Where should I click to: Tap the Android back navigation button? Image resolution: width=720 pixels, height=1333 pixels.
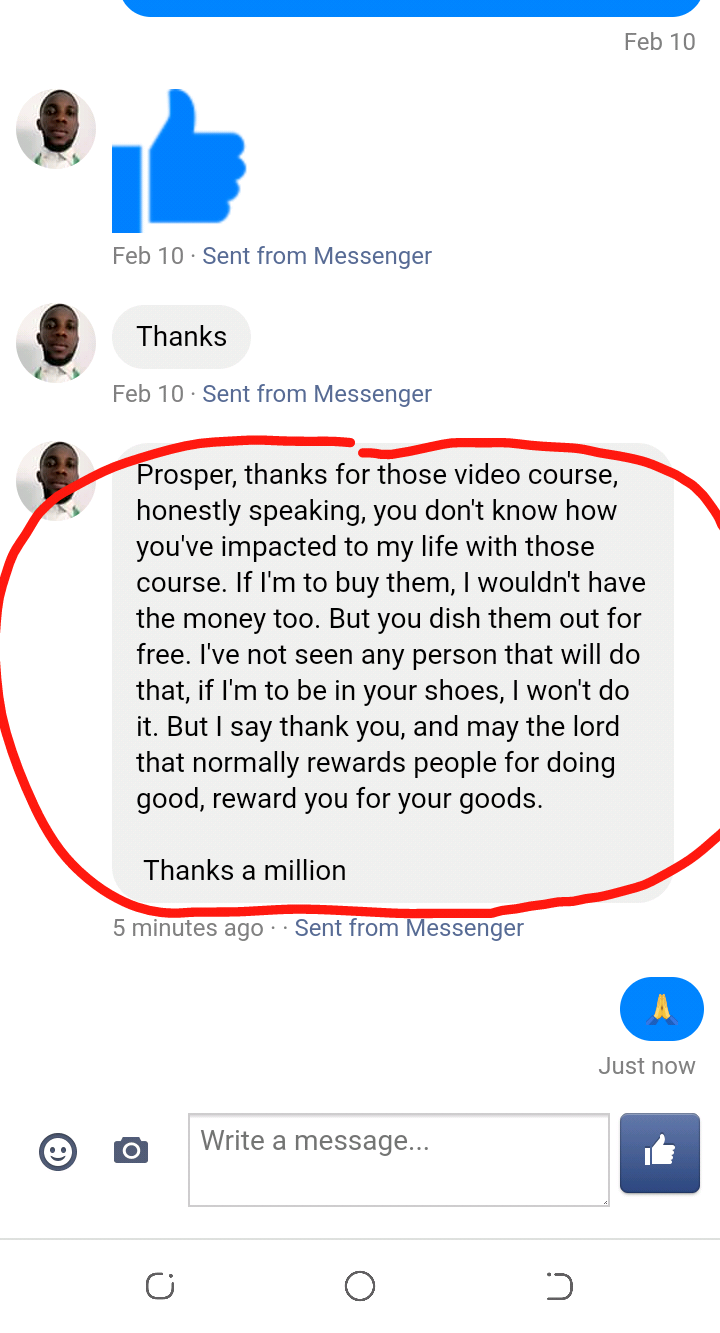[560, 1286]
